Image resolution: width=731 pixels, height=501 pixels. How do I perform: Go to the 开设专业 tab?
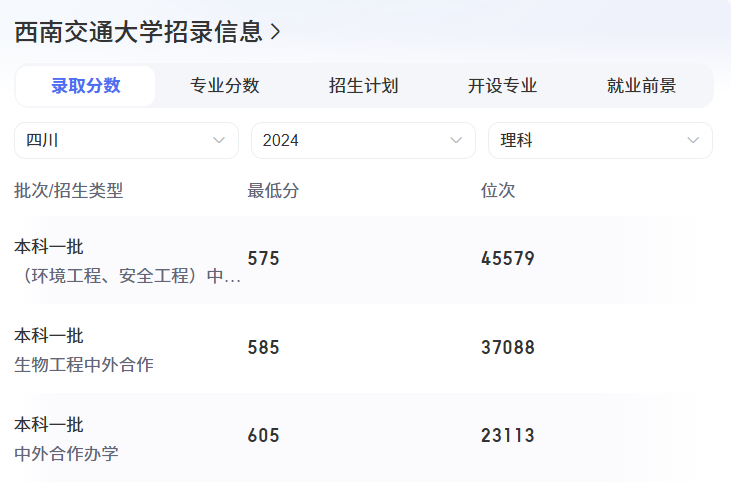[x=503, y=86]
